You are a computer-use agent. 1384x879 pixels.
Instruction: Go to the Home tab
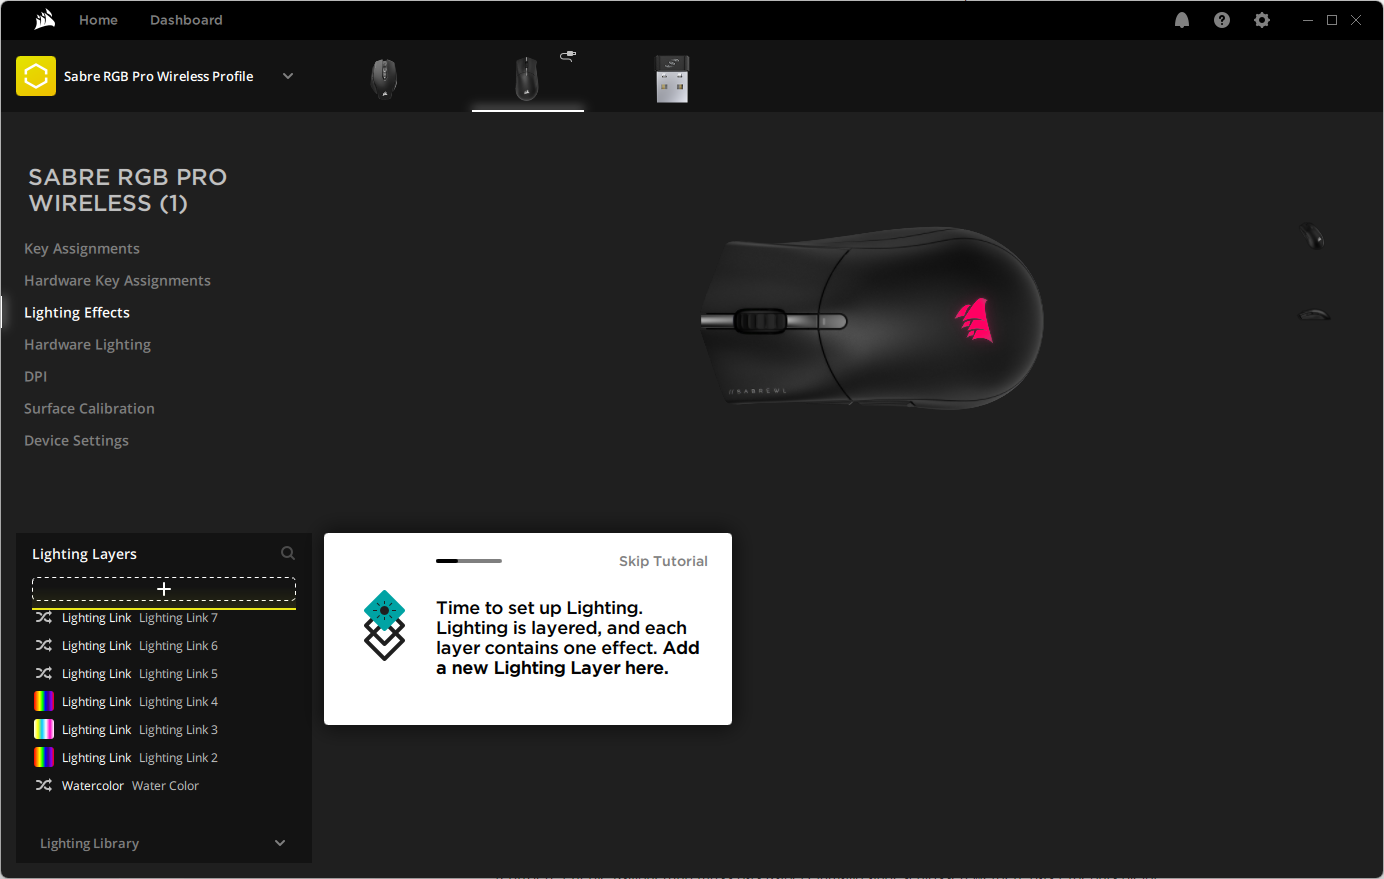click(x=98, y=20)
